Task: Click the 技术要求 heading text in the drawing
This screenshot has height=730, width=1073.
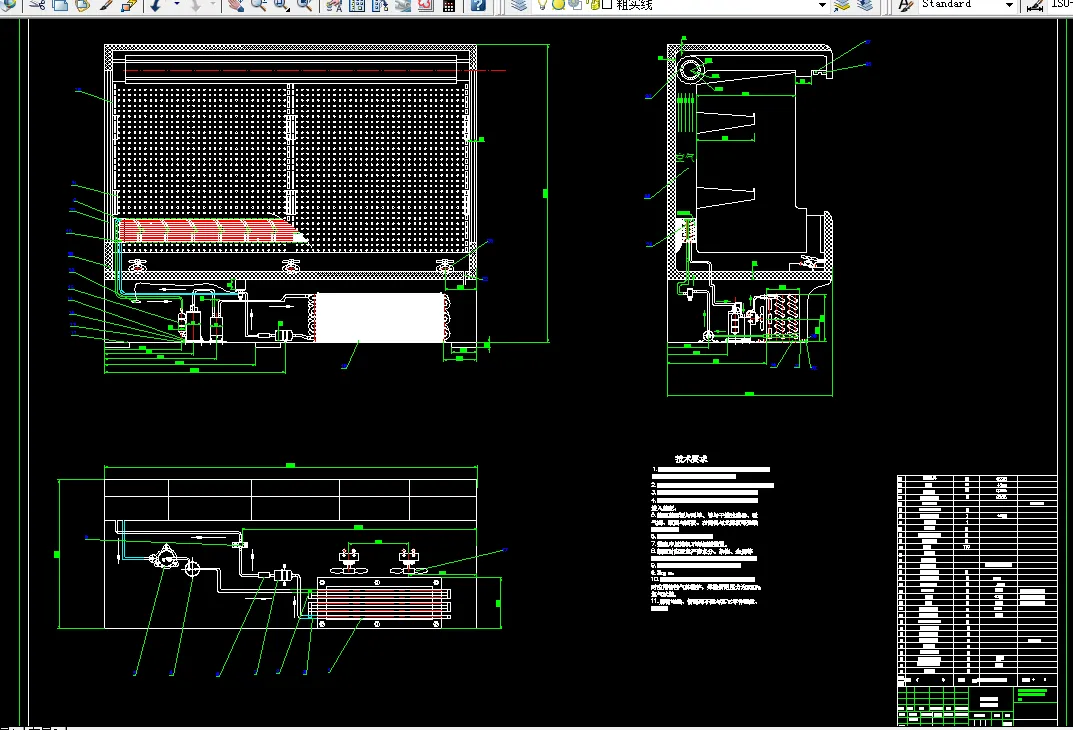Action: point(691,458)
